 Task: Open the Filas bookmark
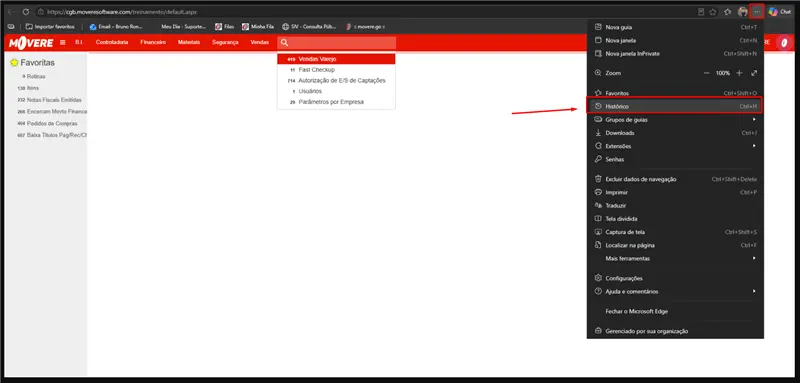(x=224, y=27)
